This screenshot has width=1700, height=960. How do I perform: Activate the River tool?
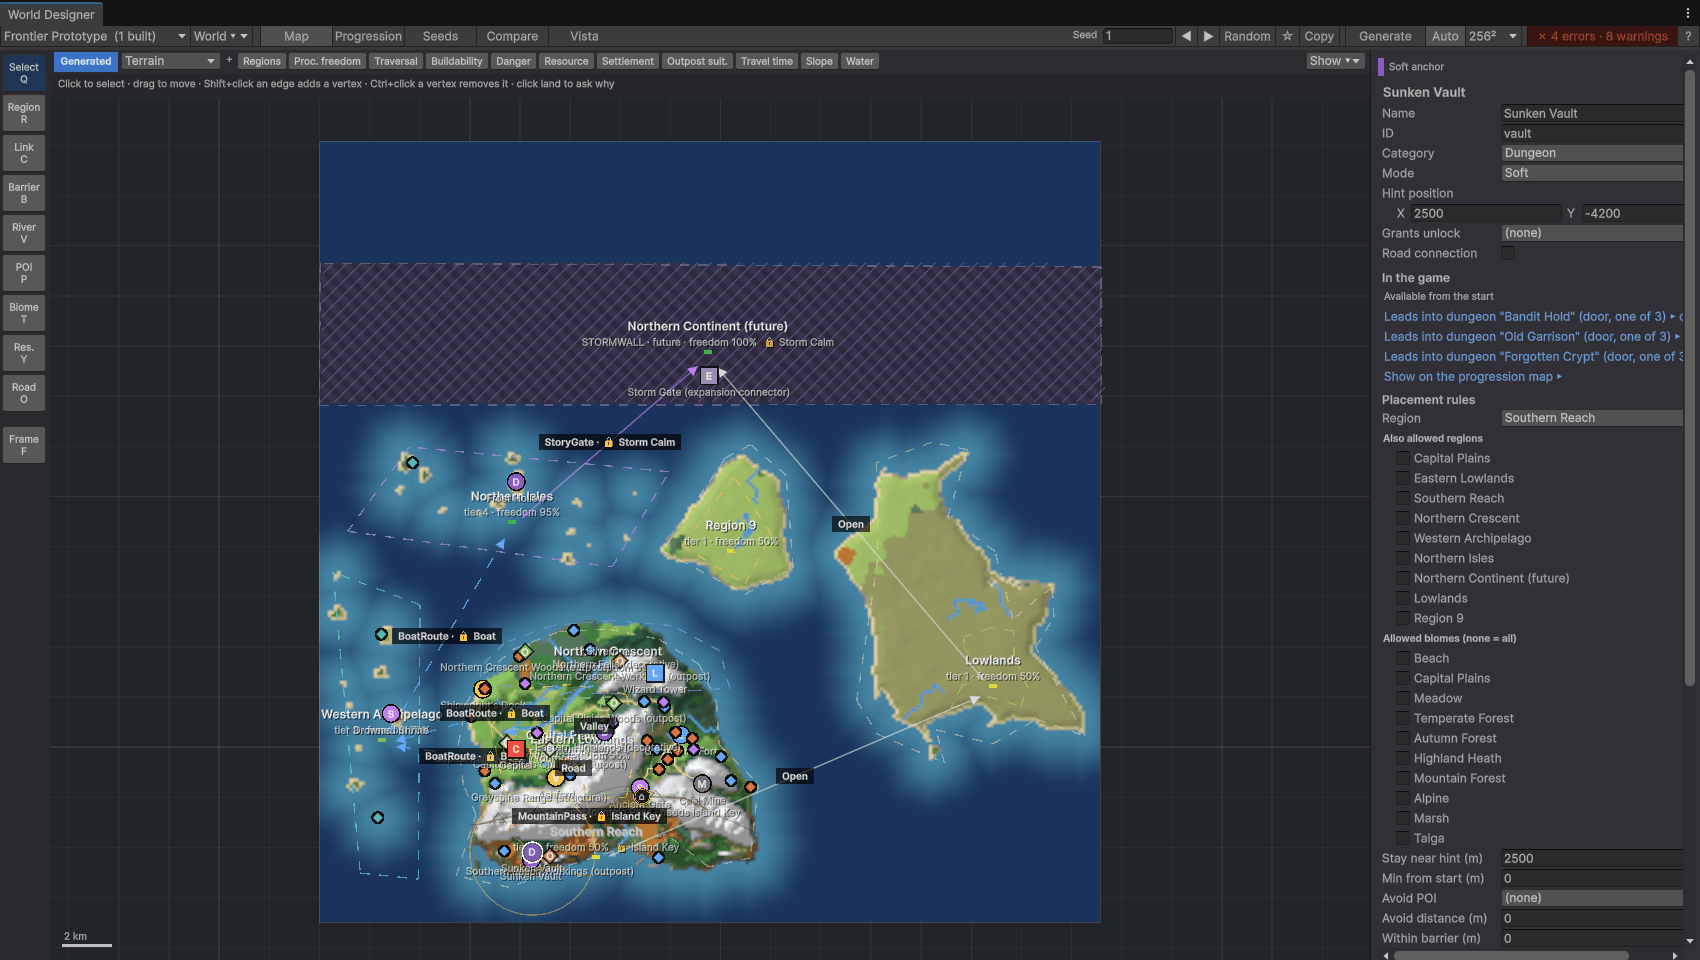(x=24, y=233)
